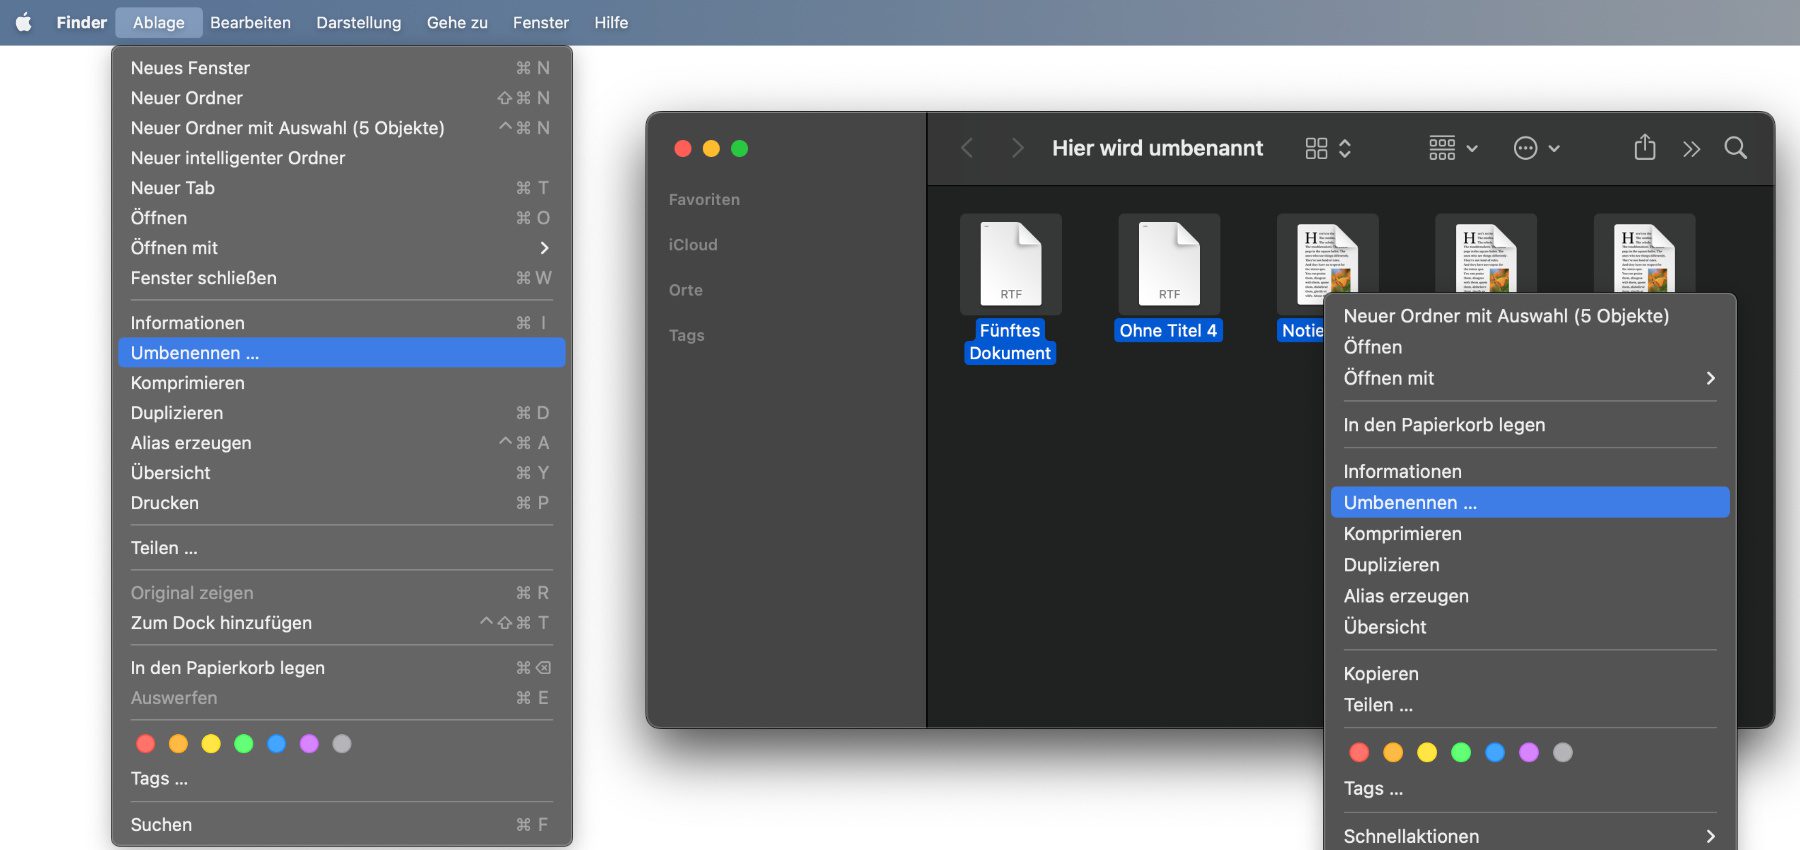Go back with the left arrow button
The image size is (1800, 850).
tap(967, 149)
